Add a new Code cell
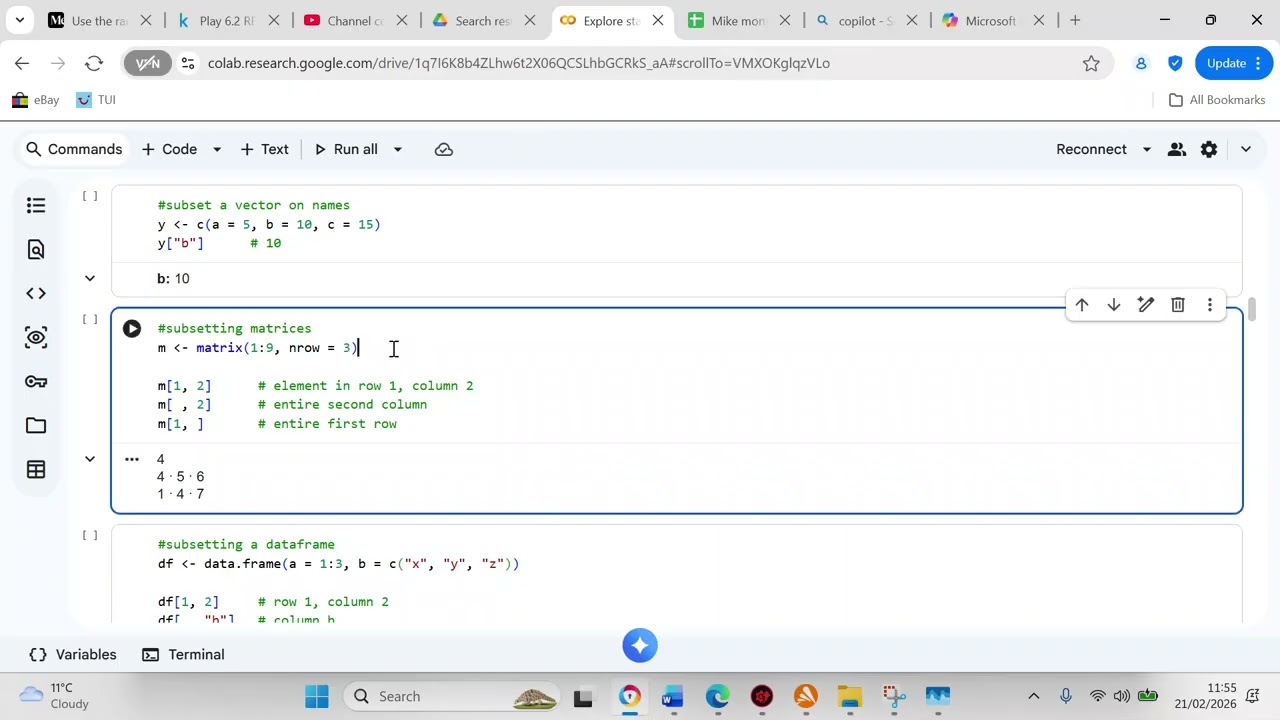 coord(170,149)
